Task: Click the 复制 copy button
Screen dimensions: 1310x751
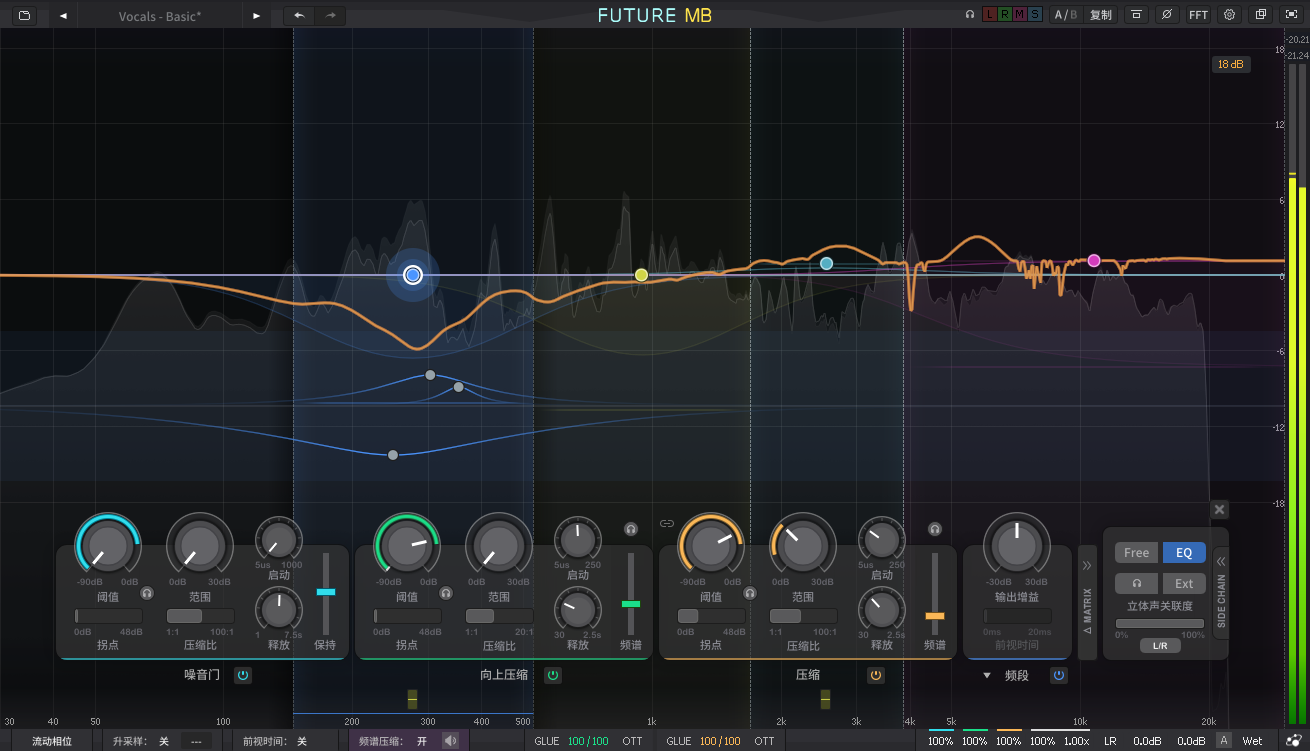Action: click(1100, 15)
